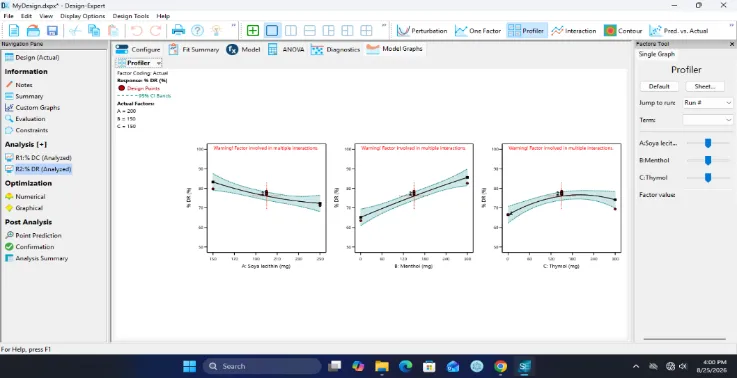The width and height of the screenshot is (737, 378).
Task: Click the Sheet... button
Action: pyautogui.click(x=705, y=87)
